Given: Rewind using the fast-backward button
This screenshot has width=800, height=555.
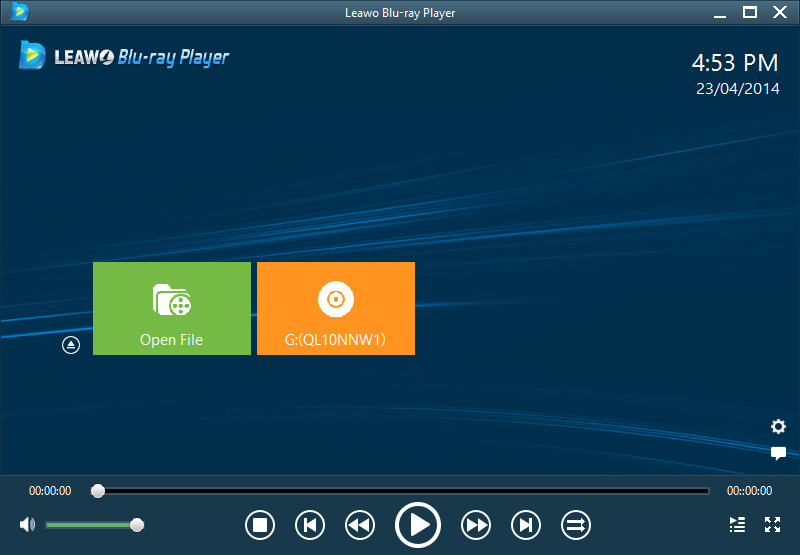Looking at the screenshot, I should click(x=360, y=524).
